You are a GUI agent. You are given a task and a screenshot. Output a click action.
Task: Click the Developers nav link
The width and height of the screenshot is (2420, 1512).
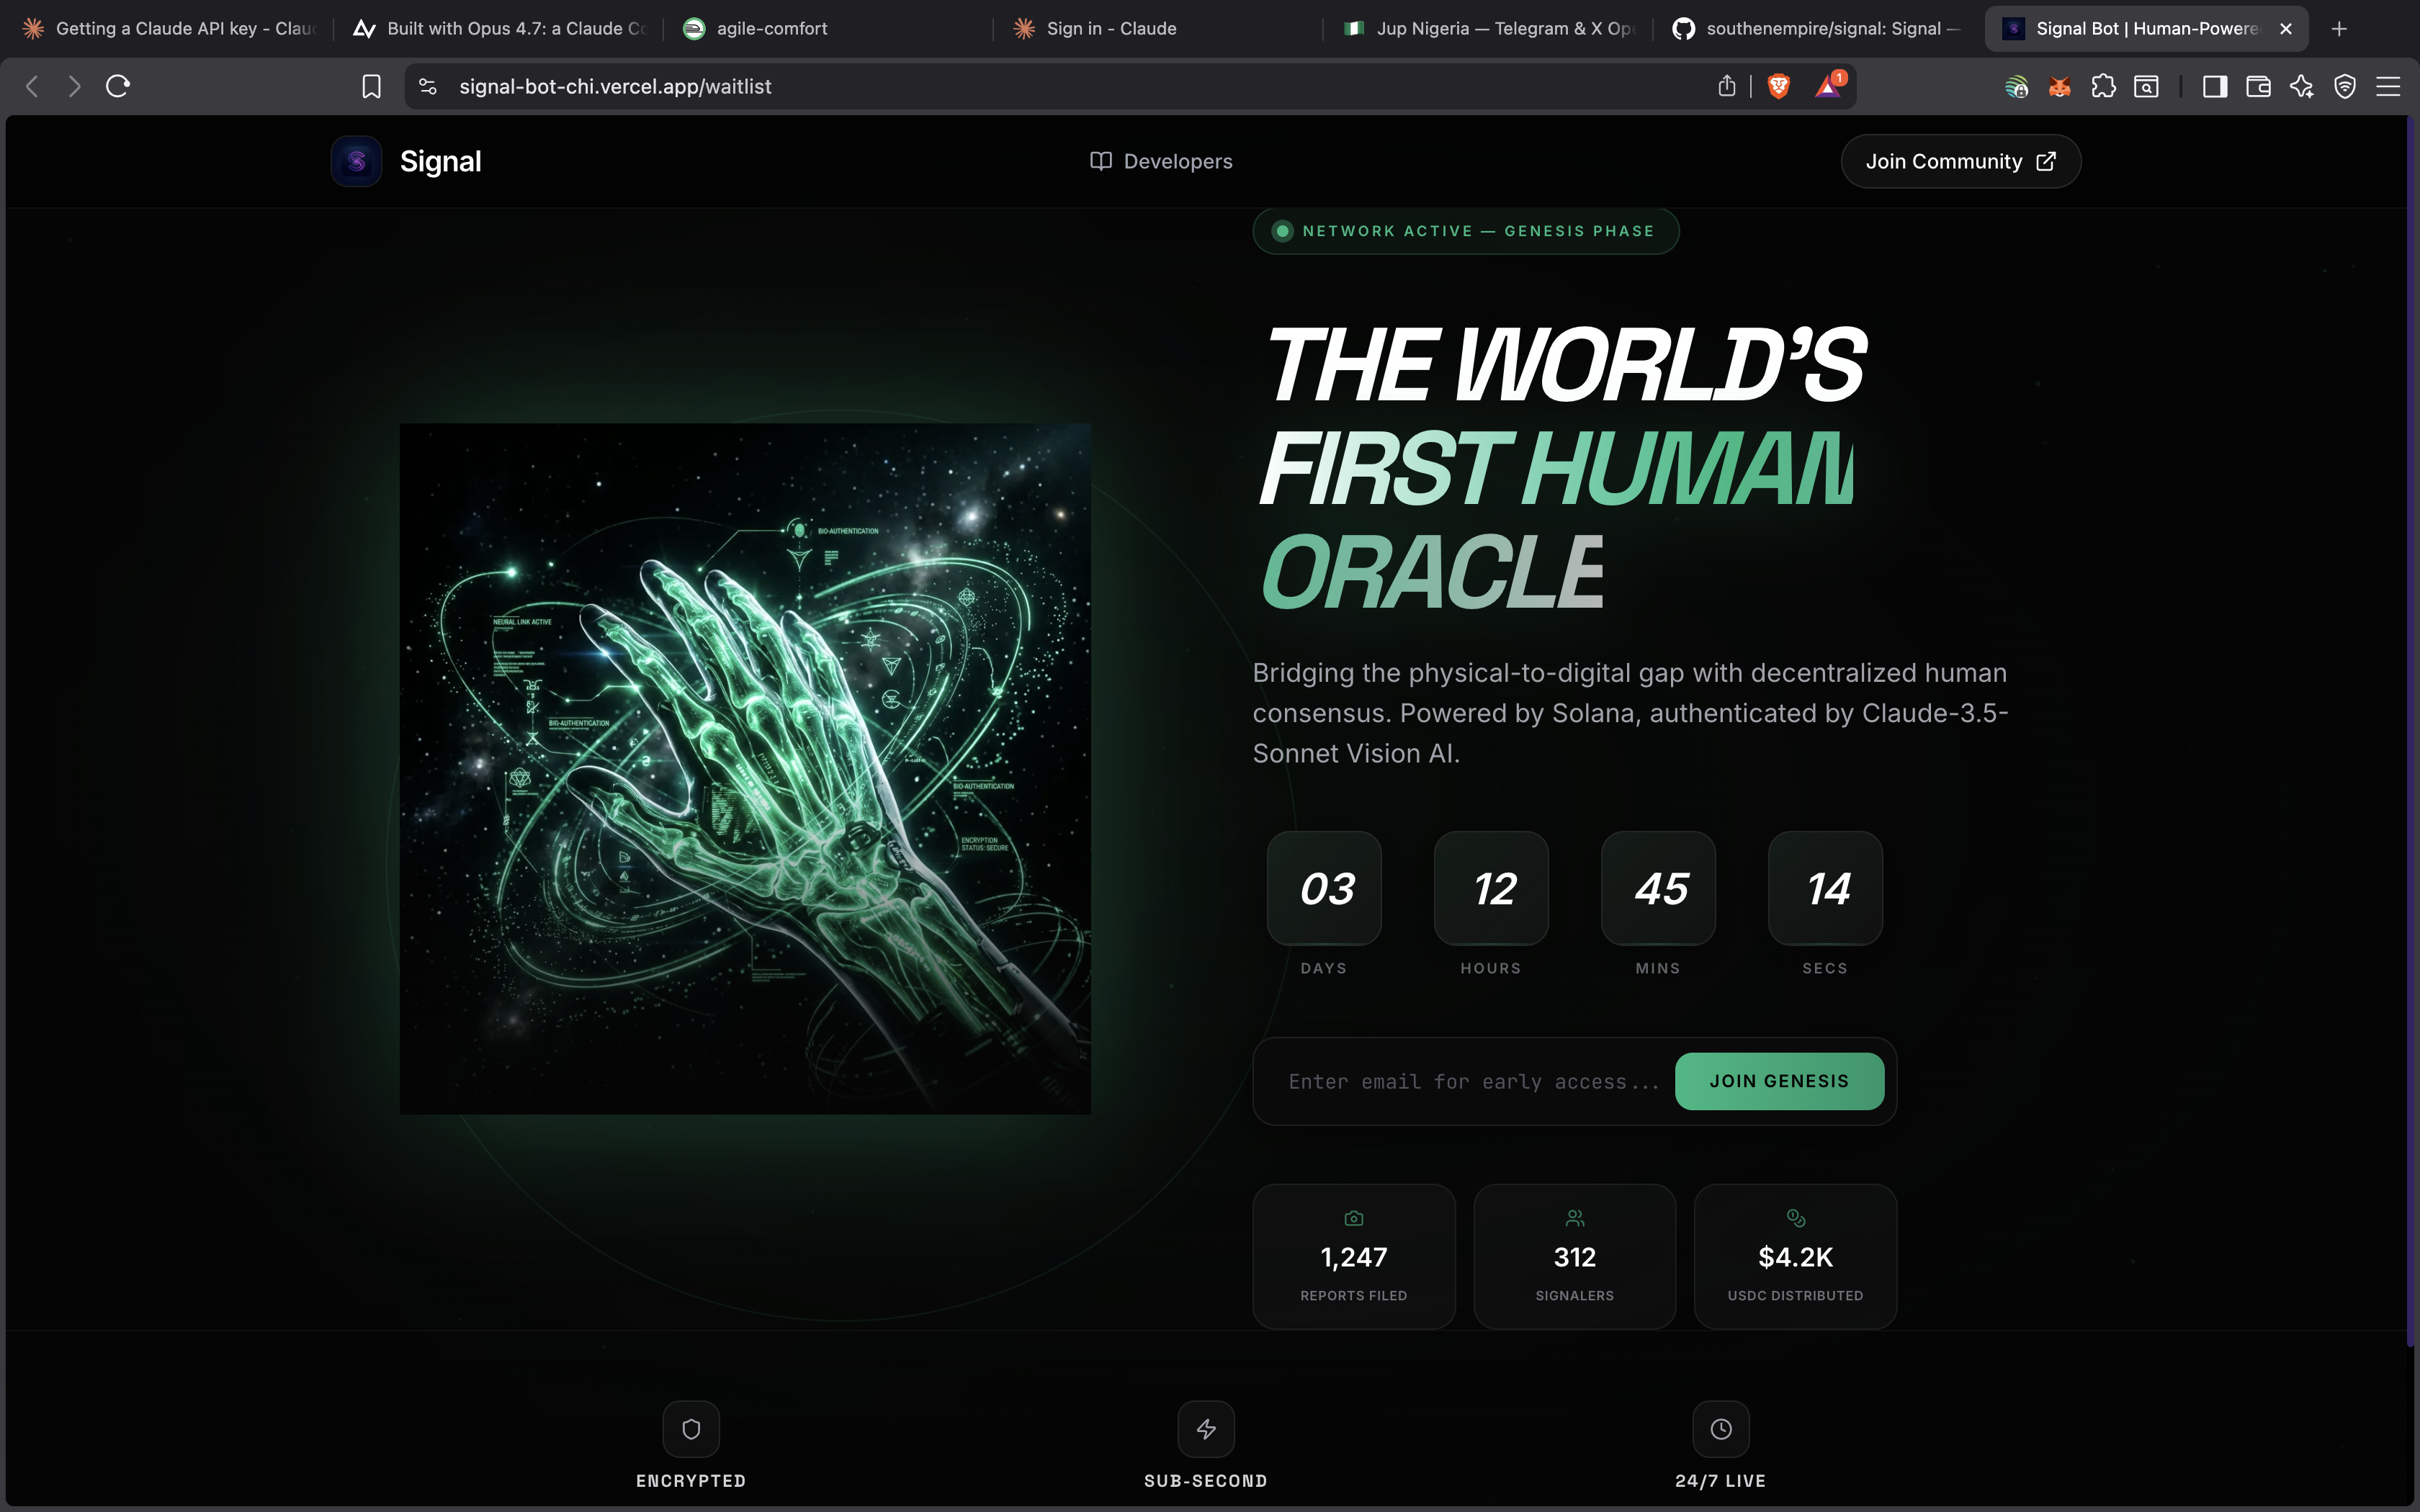[x=1161, y=162]
